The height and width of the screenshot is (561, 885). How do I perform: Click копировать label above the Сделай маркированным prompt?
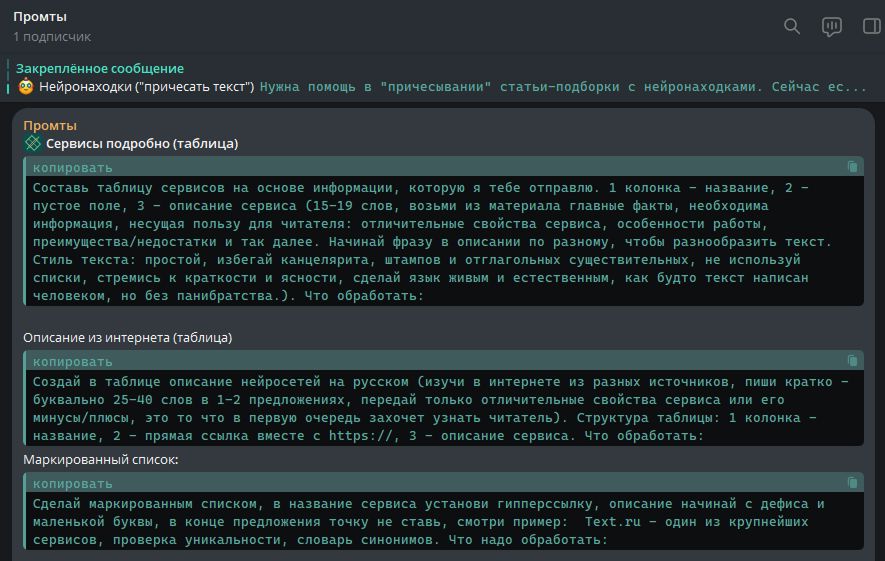click(72, 484)
